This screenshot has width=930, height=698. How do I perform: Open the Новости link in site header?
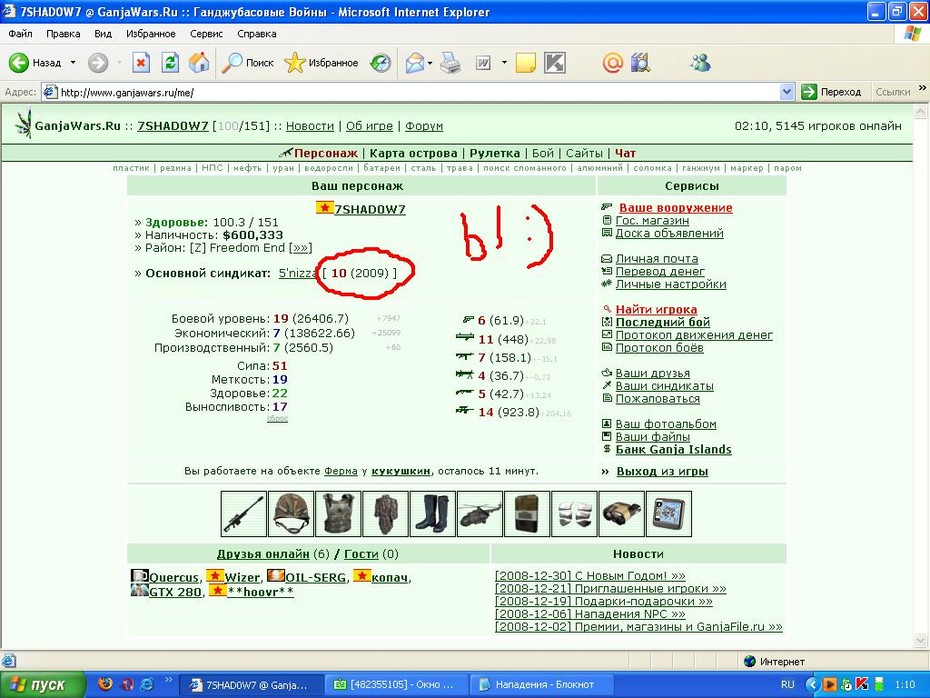click(310, 126)
